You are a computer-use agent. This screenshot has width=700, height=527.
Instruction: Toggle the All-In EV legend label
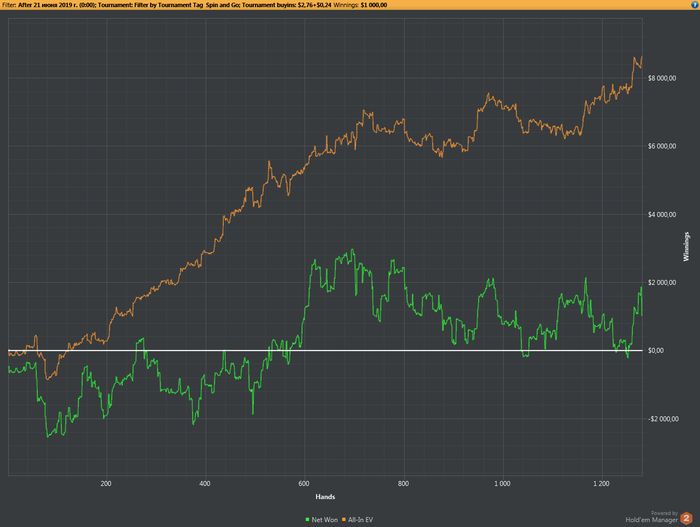click(x=360, y=519)
